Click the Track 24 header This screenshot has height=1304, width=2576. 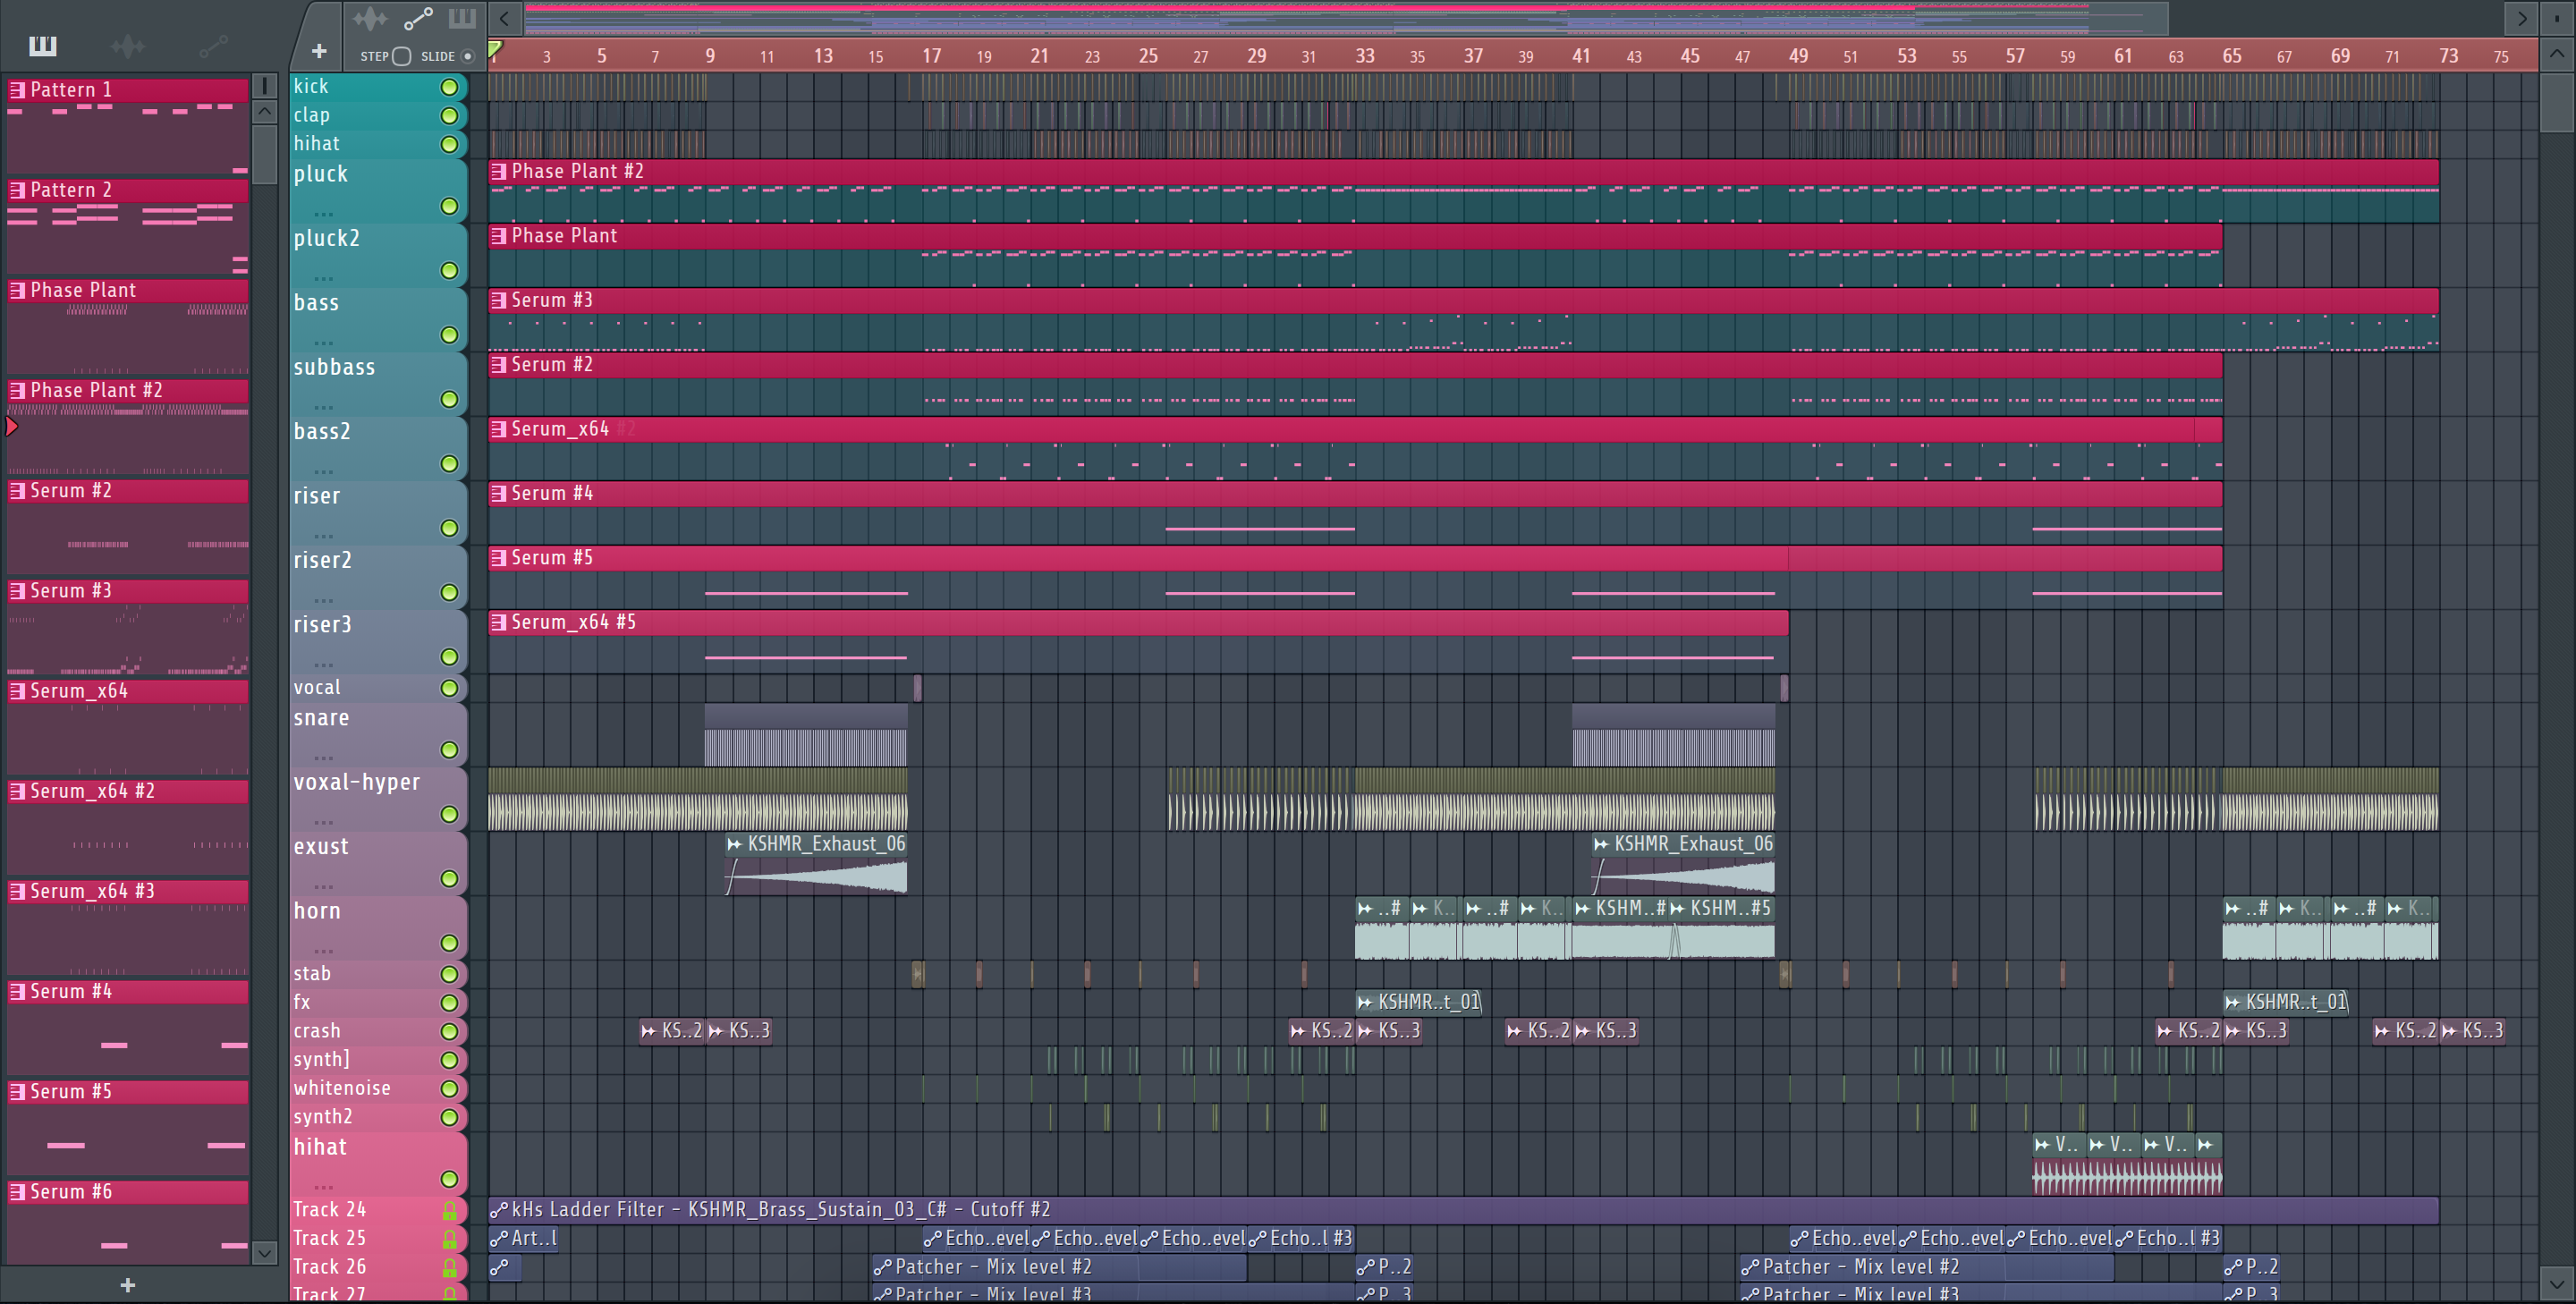click(x=378, y=1210)
